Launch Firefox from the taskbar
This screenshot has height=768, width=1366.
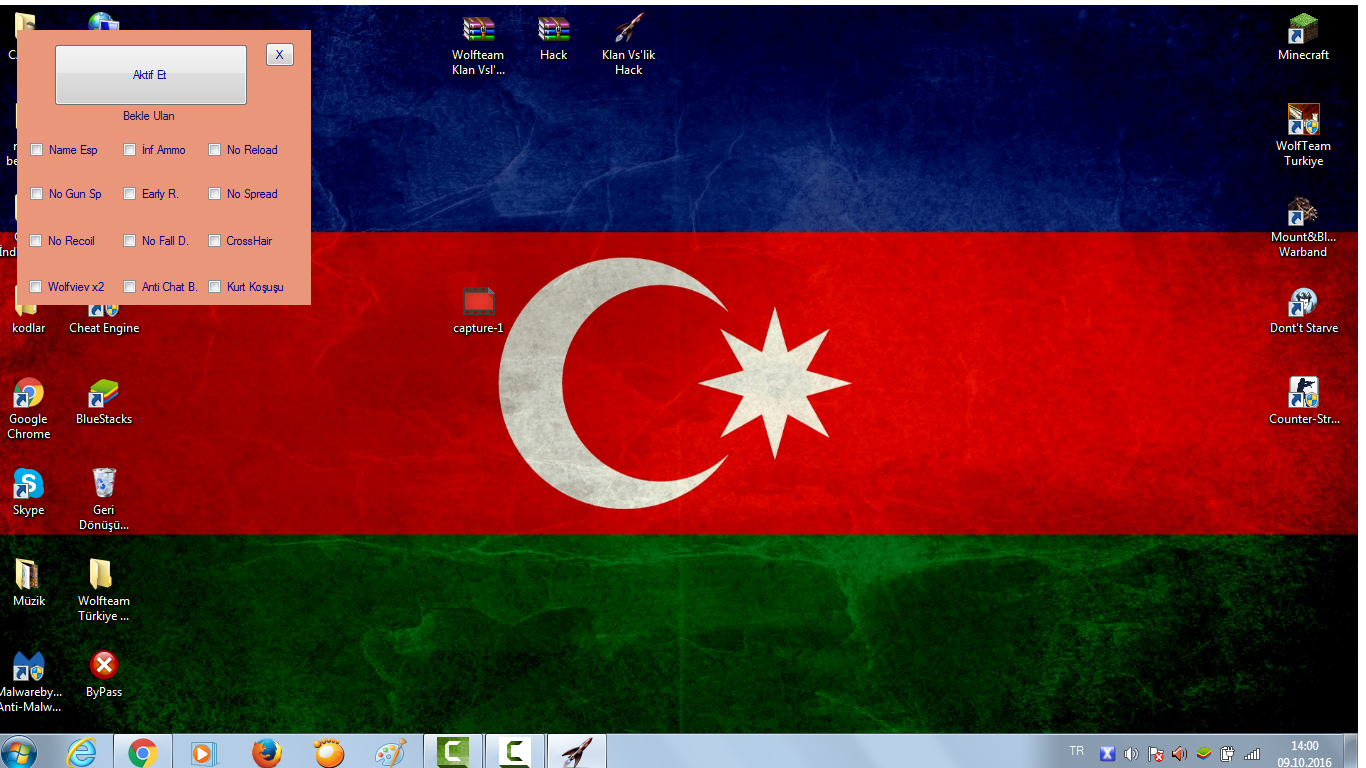pos(266,752)
